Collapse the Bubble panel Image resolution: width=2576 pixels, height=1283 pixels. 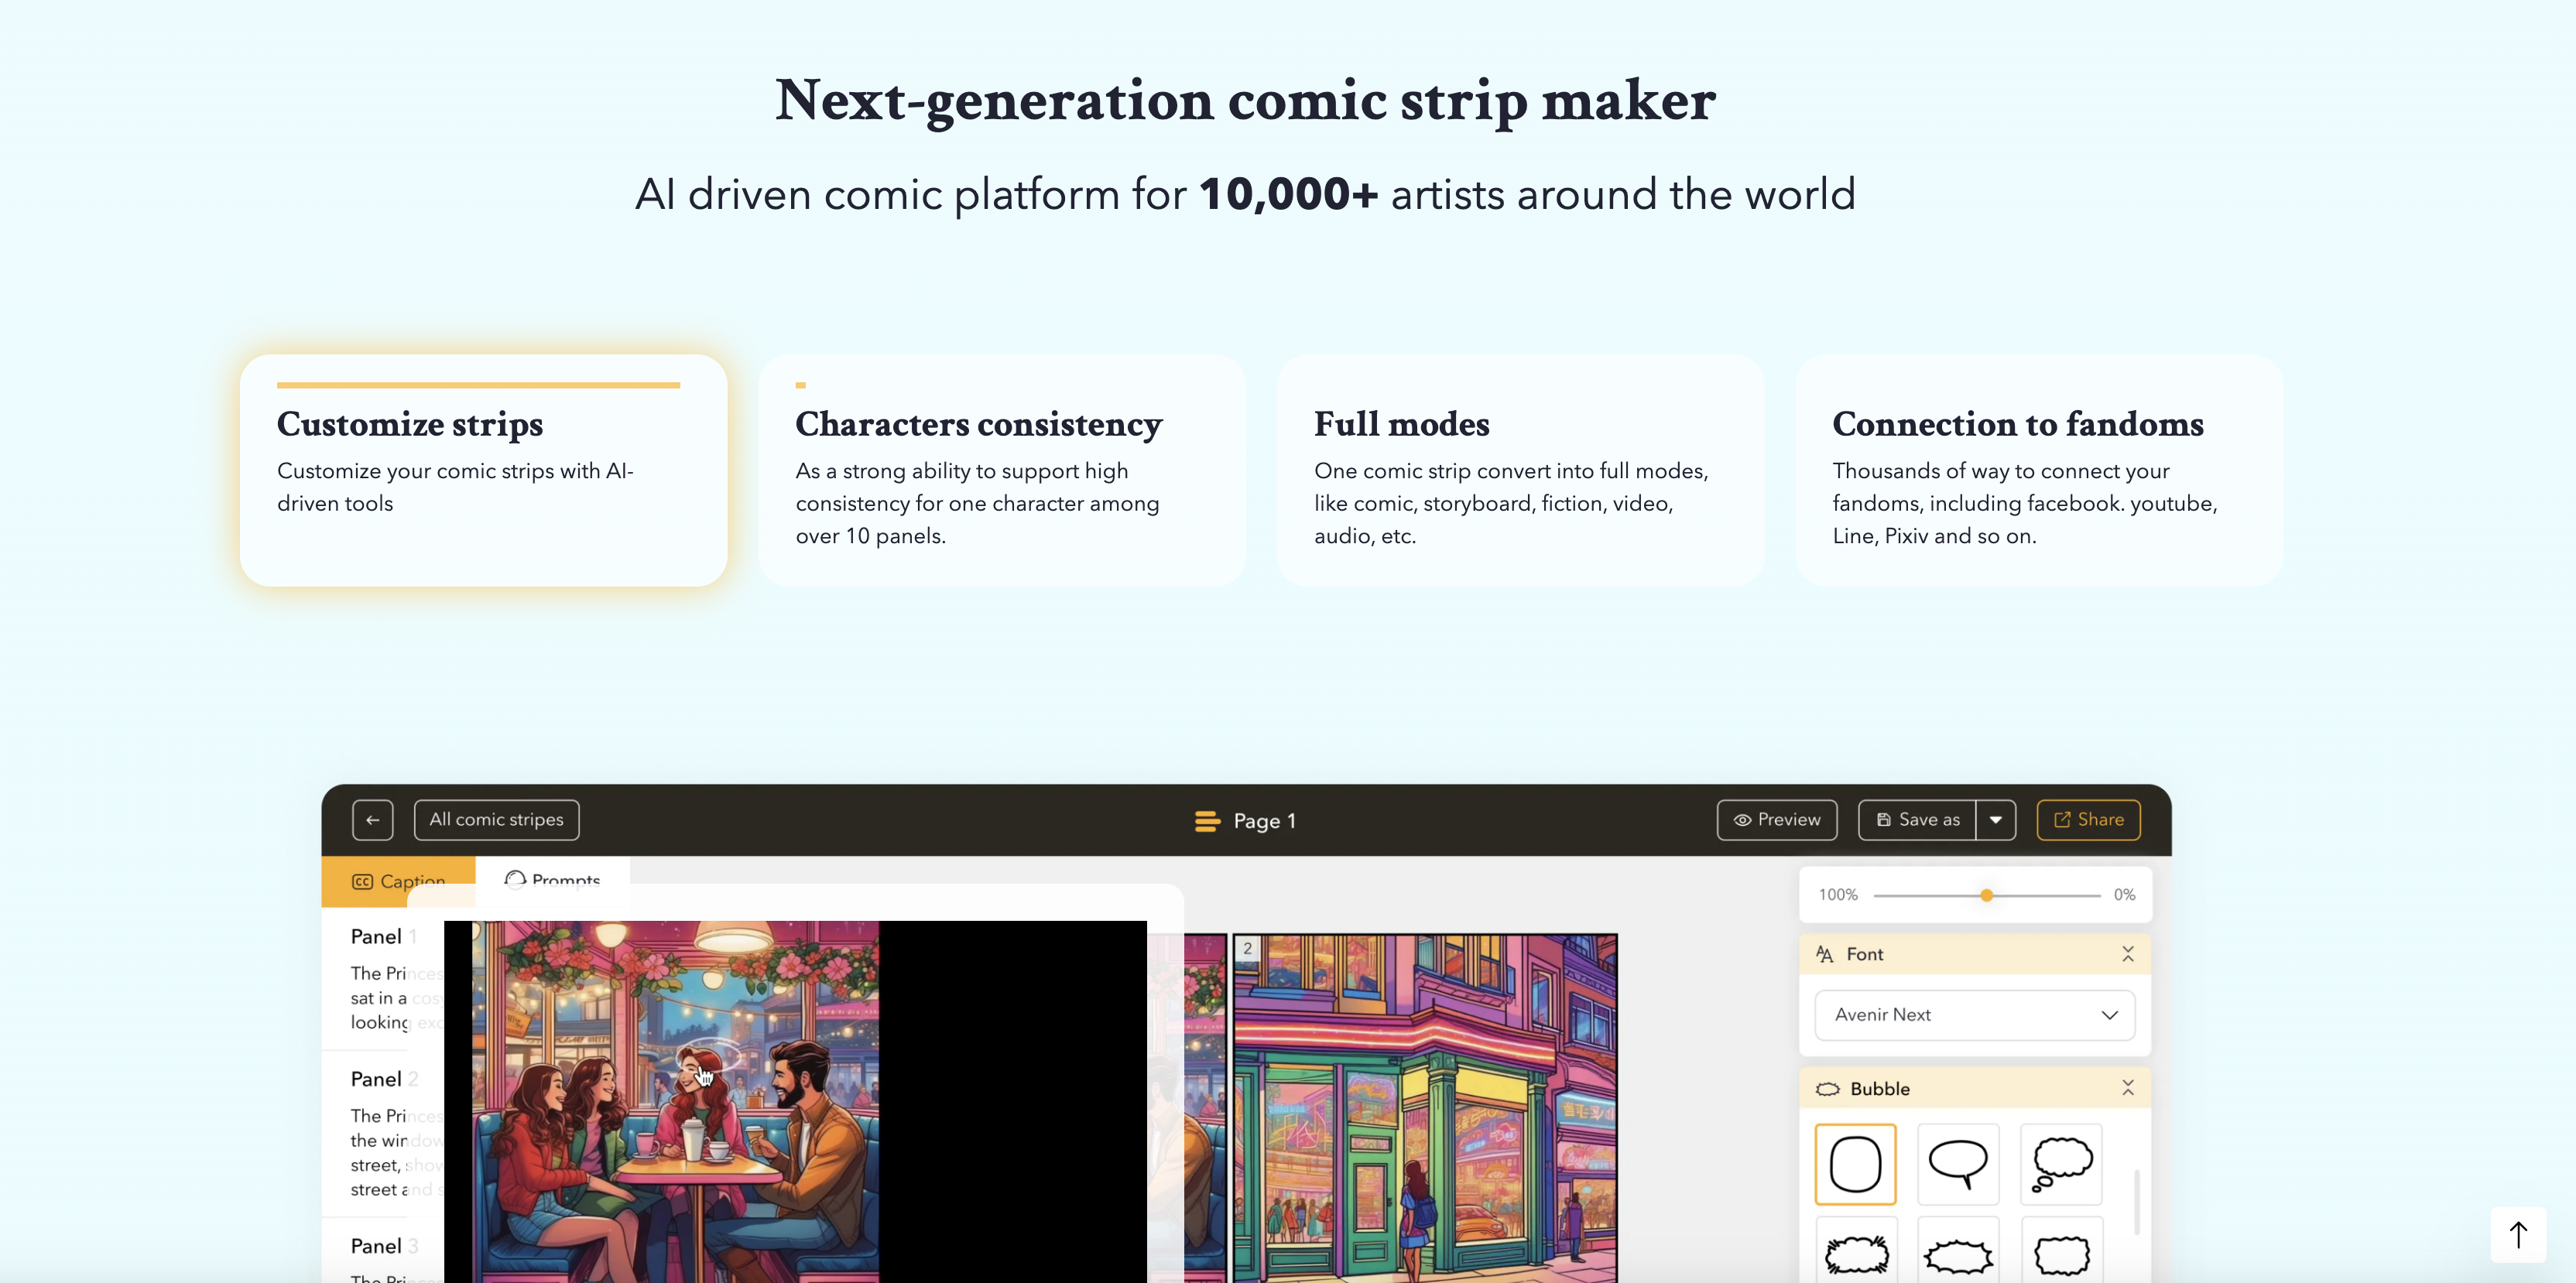click(x=2128, y=1088)
